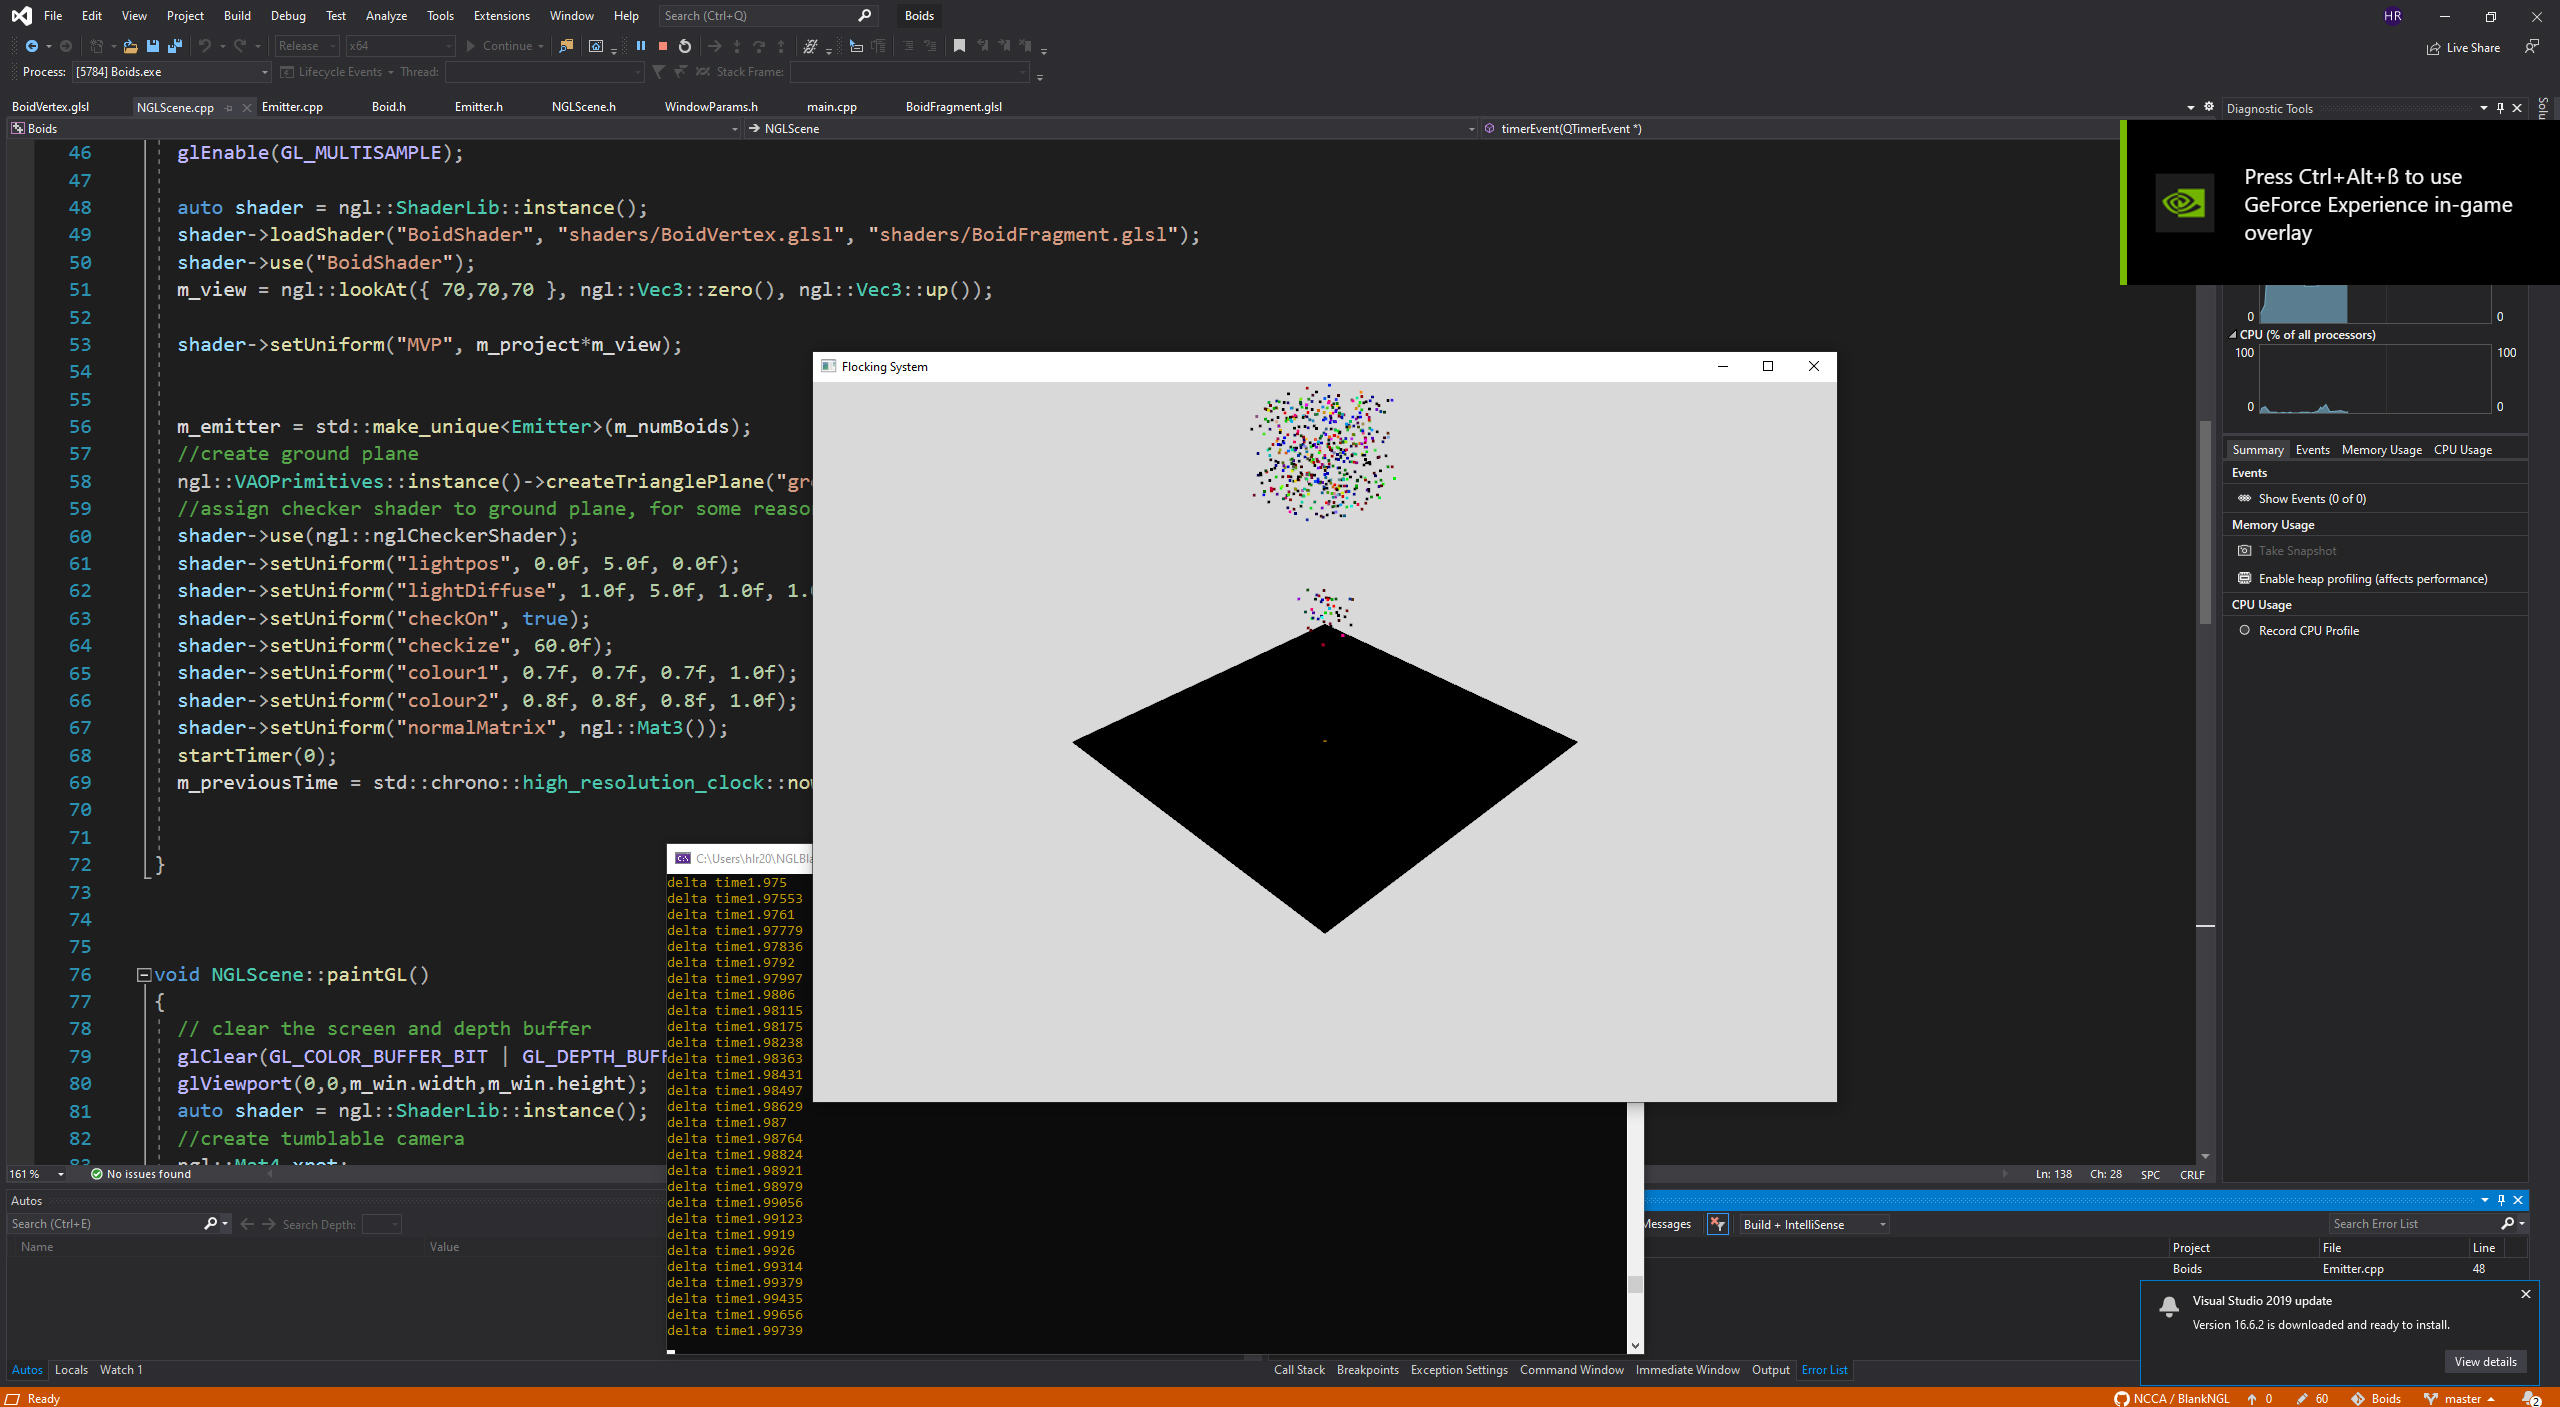Image resolution: width=2560 pixels, height=1407 pixels.
Task: Start Live Share session
Action: [x=2464, y=48]
